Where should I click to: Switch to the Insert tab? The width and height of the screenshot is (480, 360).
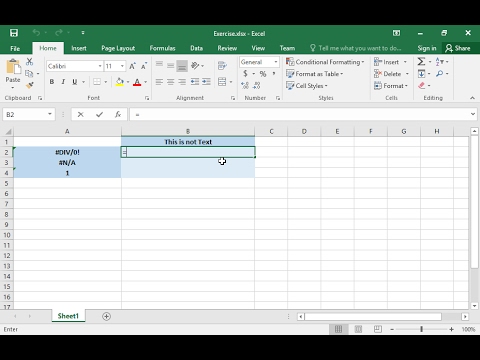tap(79, 48)
